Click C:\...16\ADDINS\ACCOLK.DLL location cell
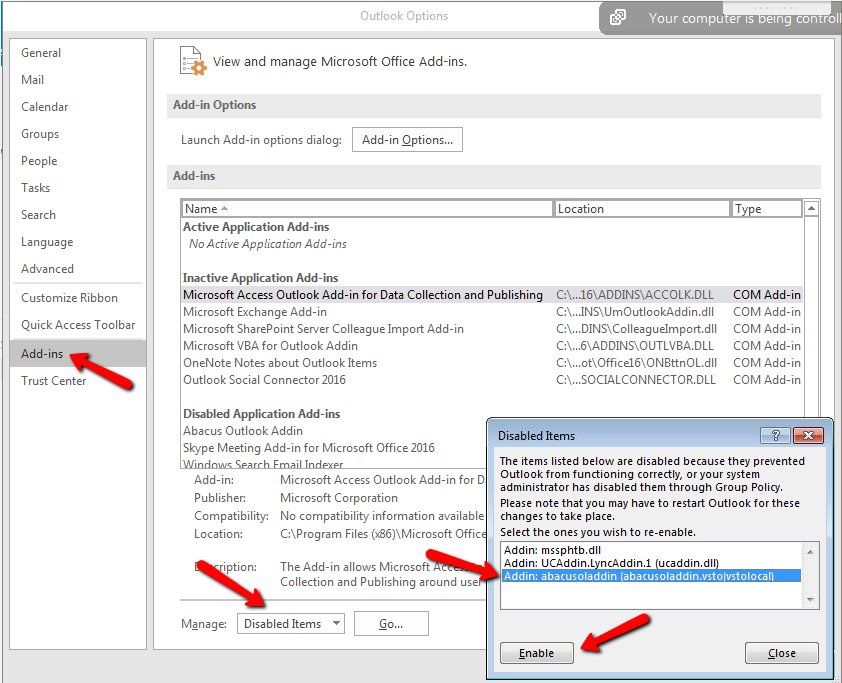This screenshot has width=842, height=683. tap(635, 295)
